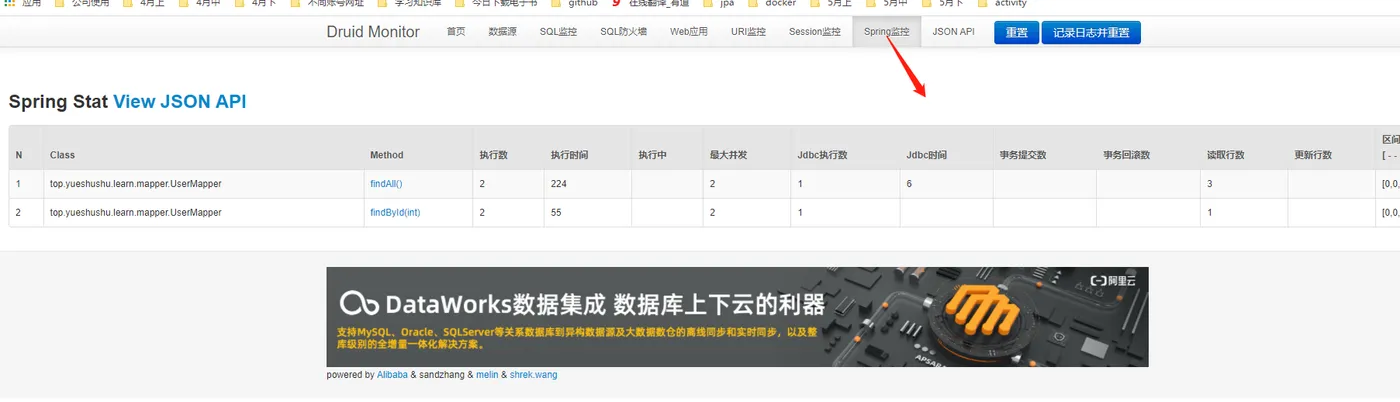Viewport: 1400px width, 402px height.
Task: Click 记录日志并重置 button
Action: [1091, 33]
